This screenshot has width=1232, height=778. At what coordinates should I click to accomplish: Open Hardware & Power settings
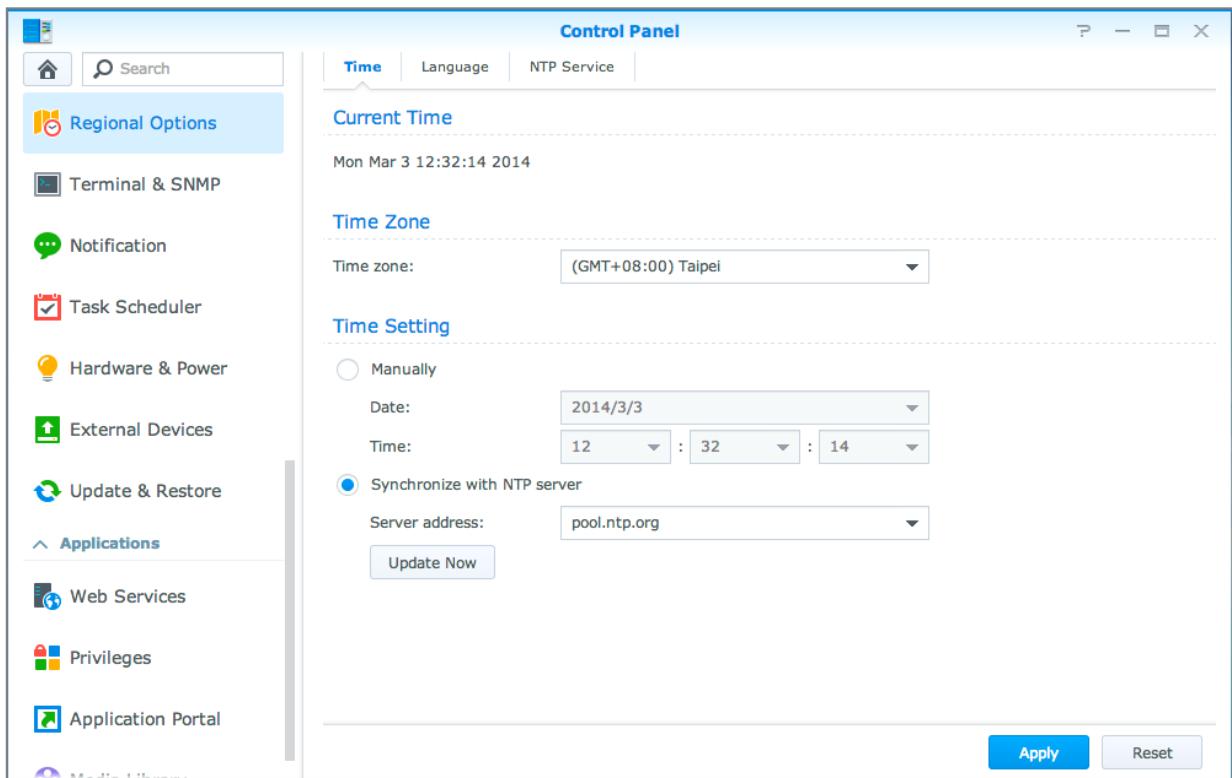coord(153,369)
